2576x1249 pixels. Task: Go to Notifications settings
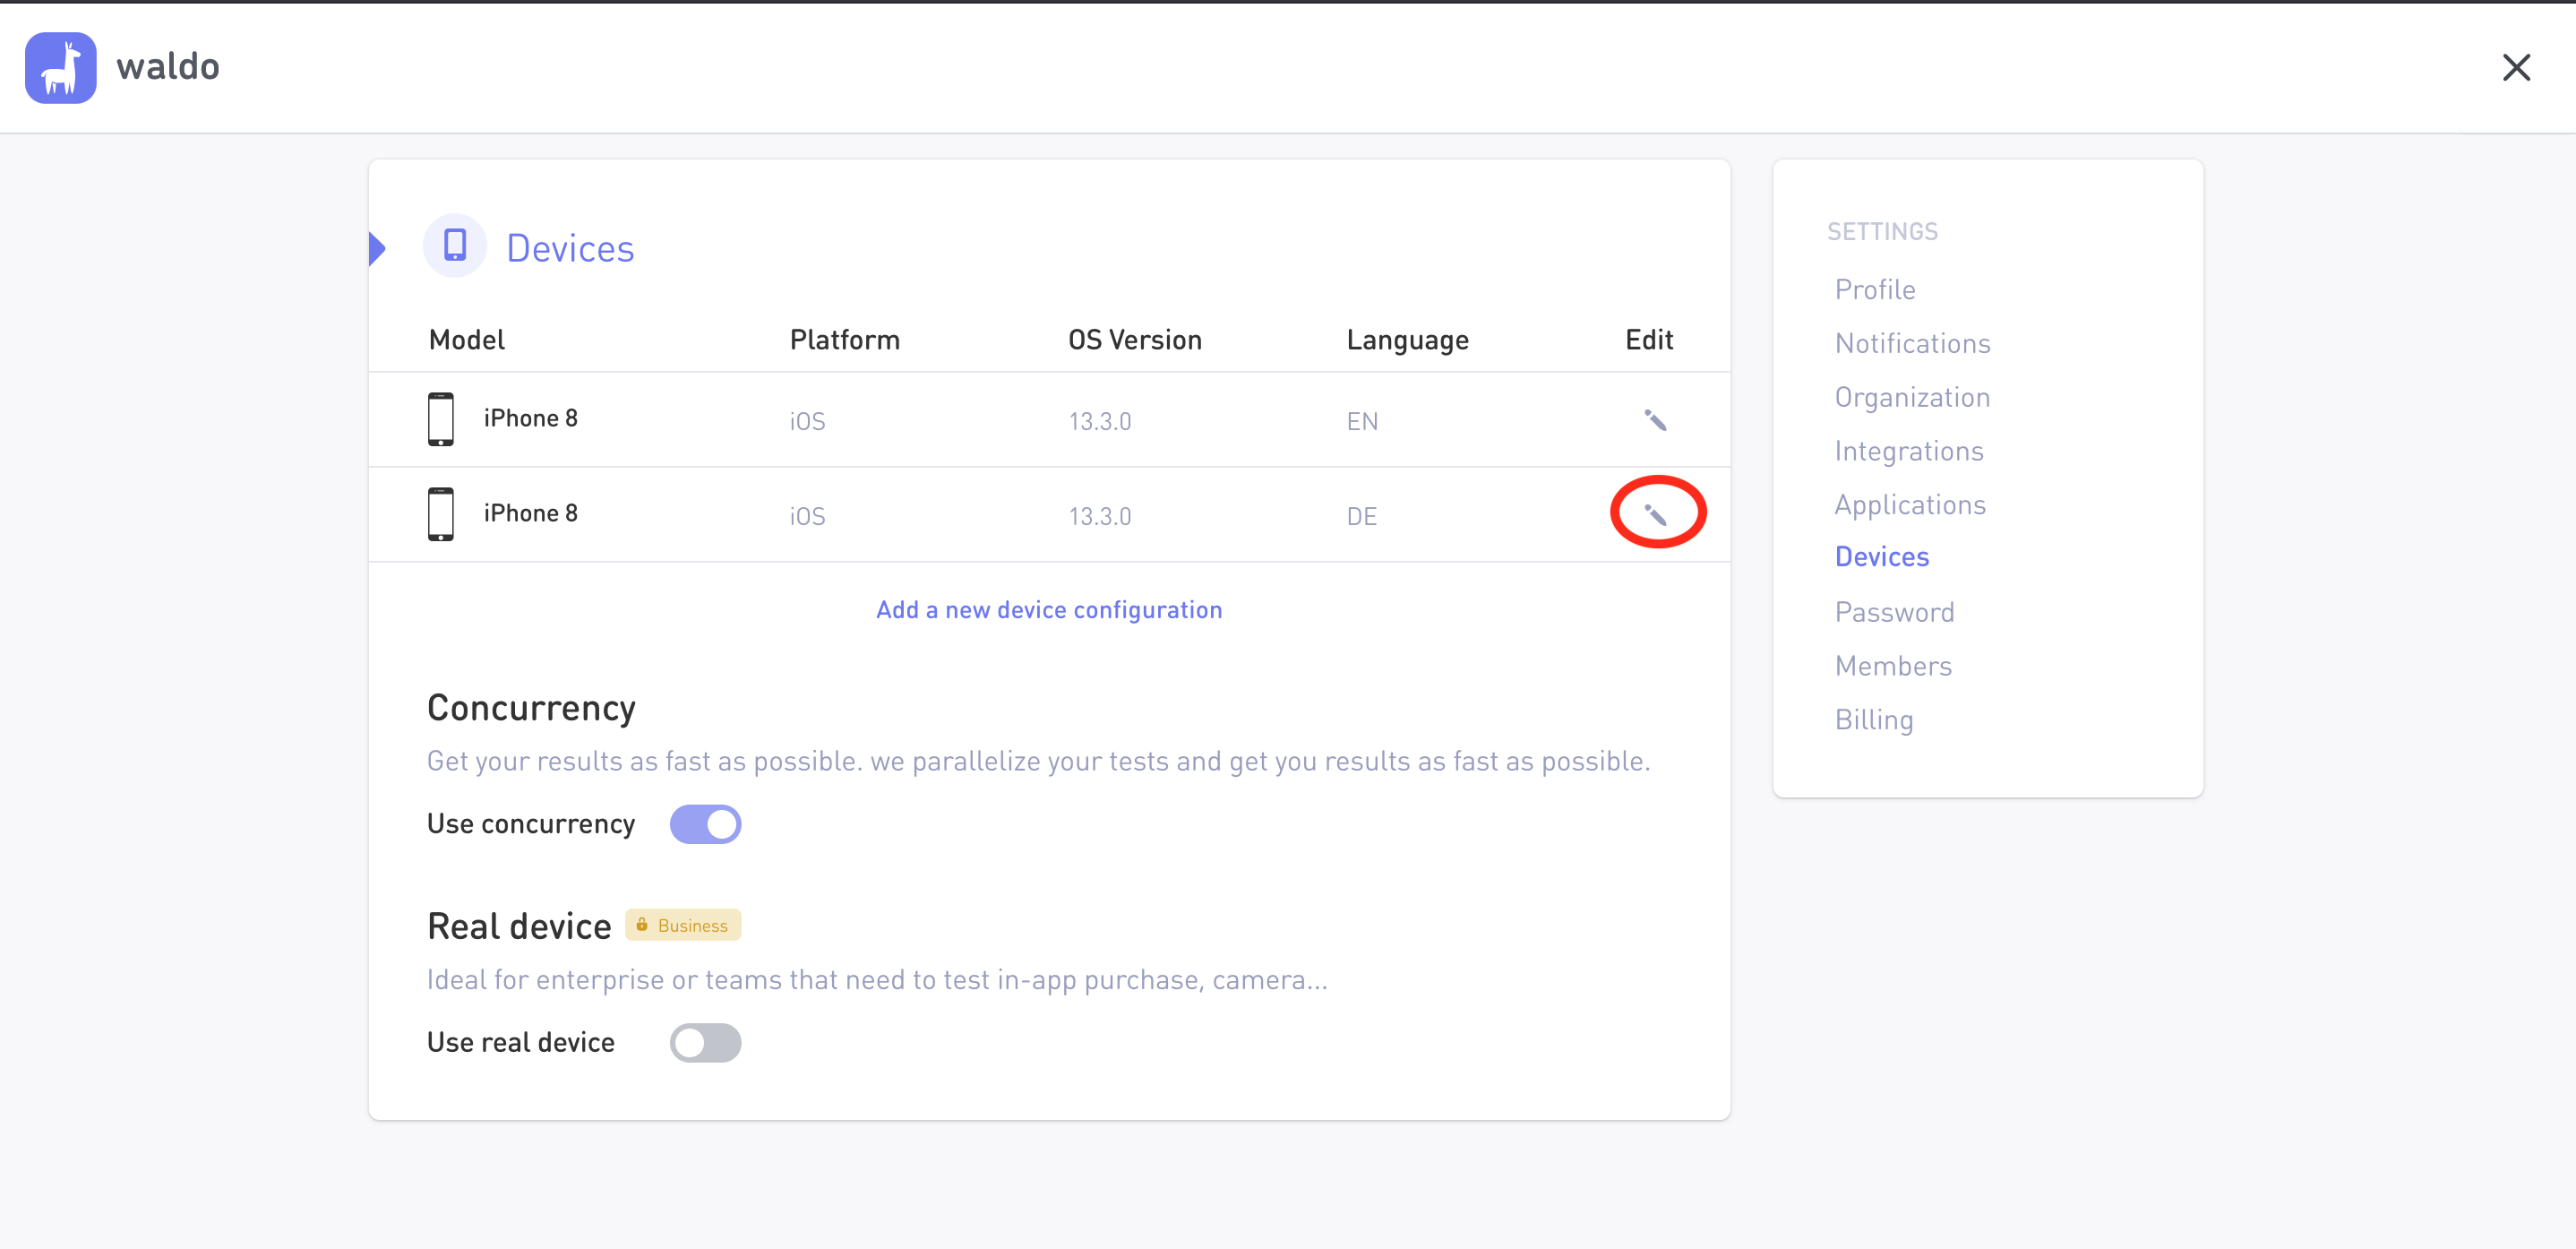pos(1912,344)
